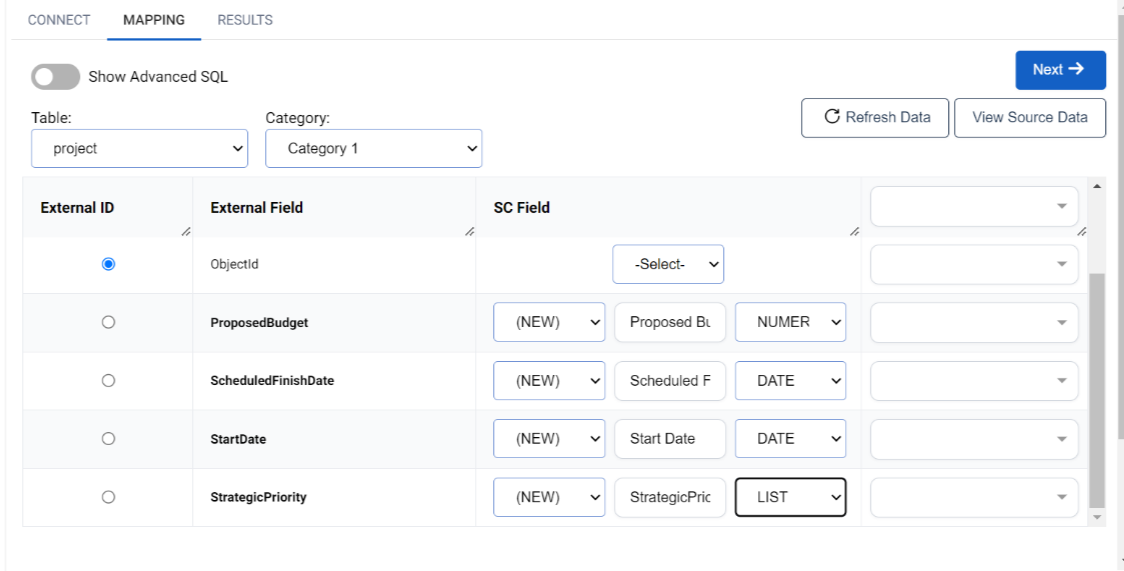Select the ScheduledFinishDate External ID radio button

108,380
